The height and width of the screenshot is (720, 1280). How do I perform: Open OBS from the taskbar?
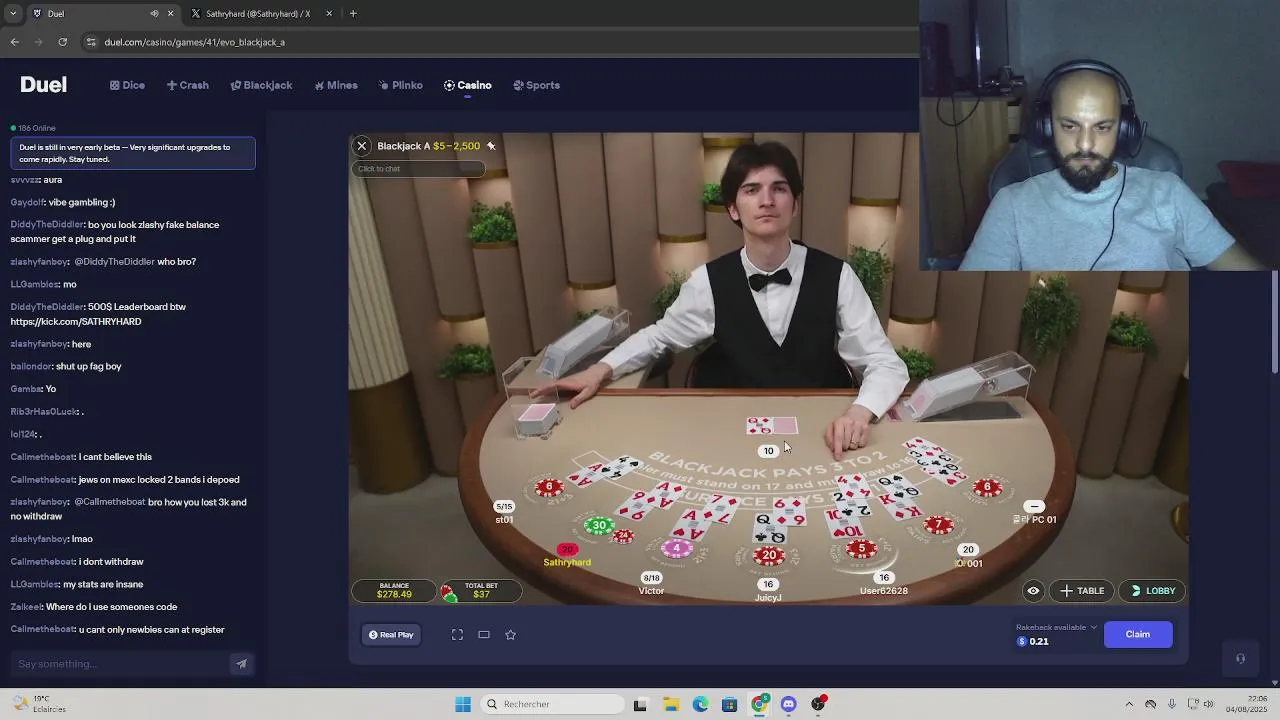tap(819, 704)
